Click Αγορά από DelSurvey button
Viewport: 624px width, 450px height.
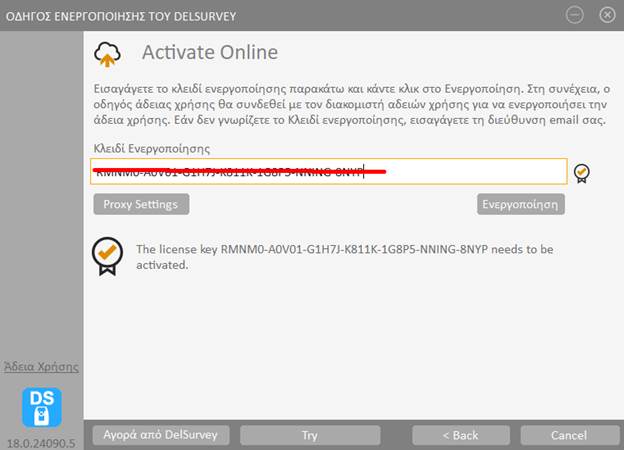(161, 435)
